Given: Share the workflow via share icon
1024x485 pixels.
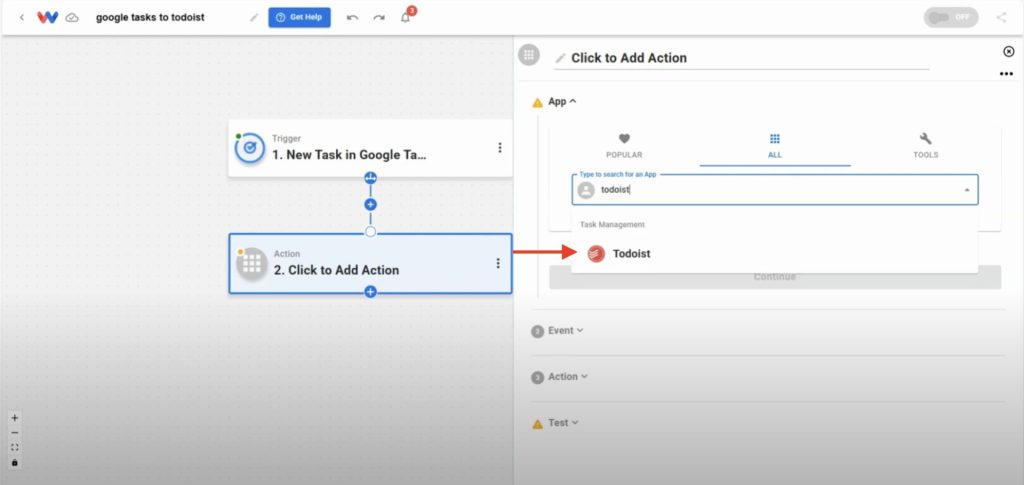Looking at the screenshot, I should pyautogui.click(x=1001, y=18).
